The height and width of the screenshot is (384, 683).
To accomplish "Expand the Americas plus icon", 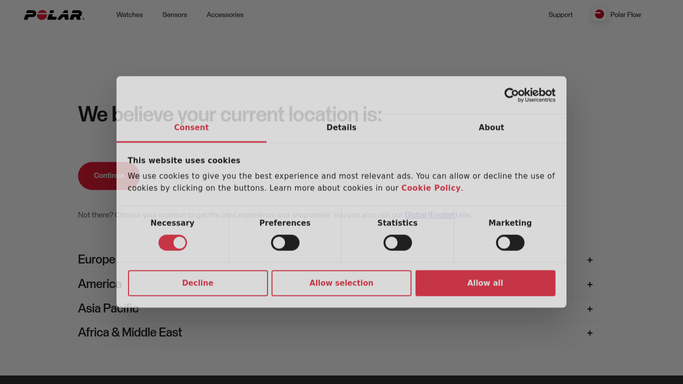I will [590, 284].
